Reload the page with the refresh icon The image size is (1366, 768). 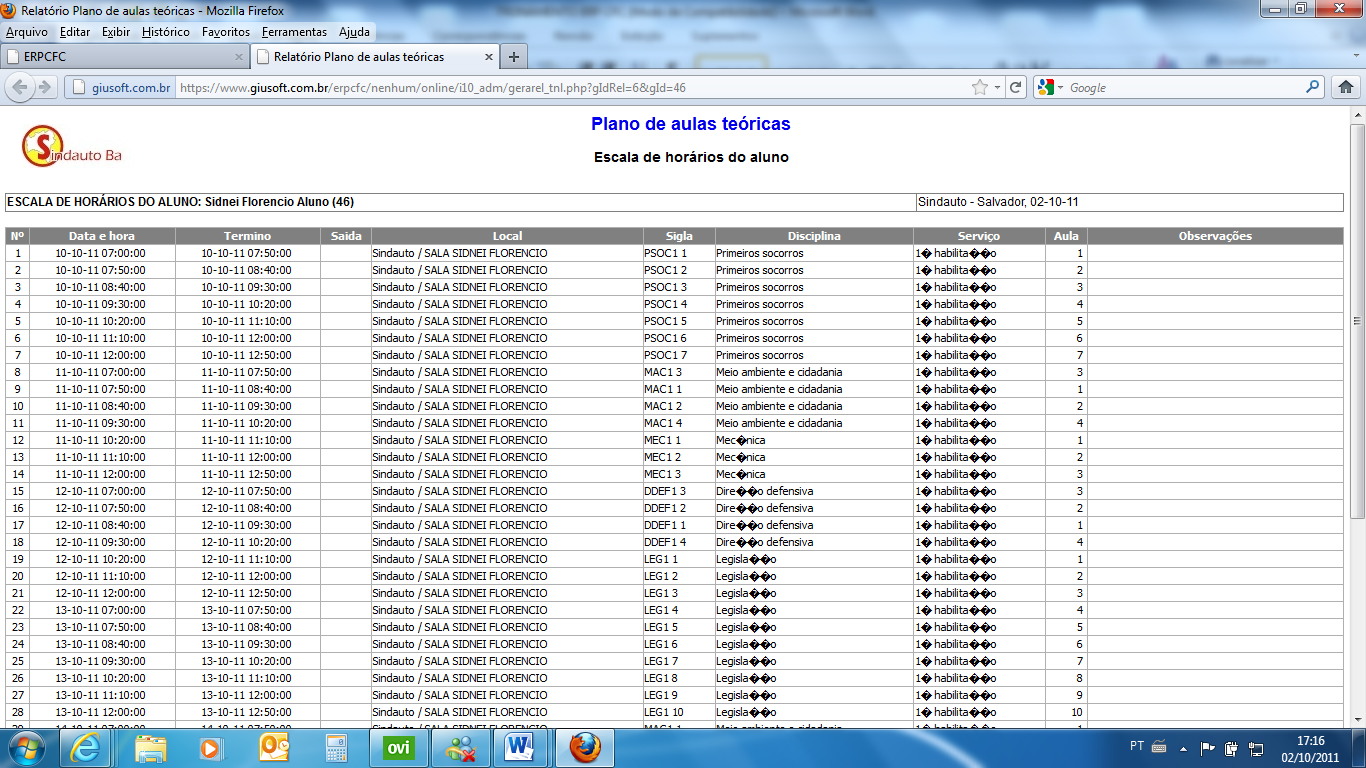(1015, 87)
